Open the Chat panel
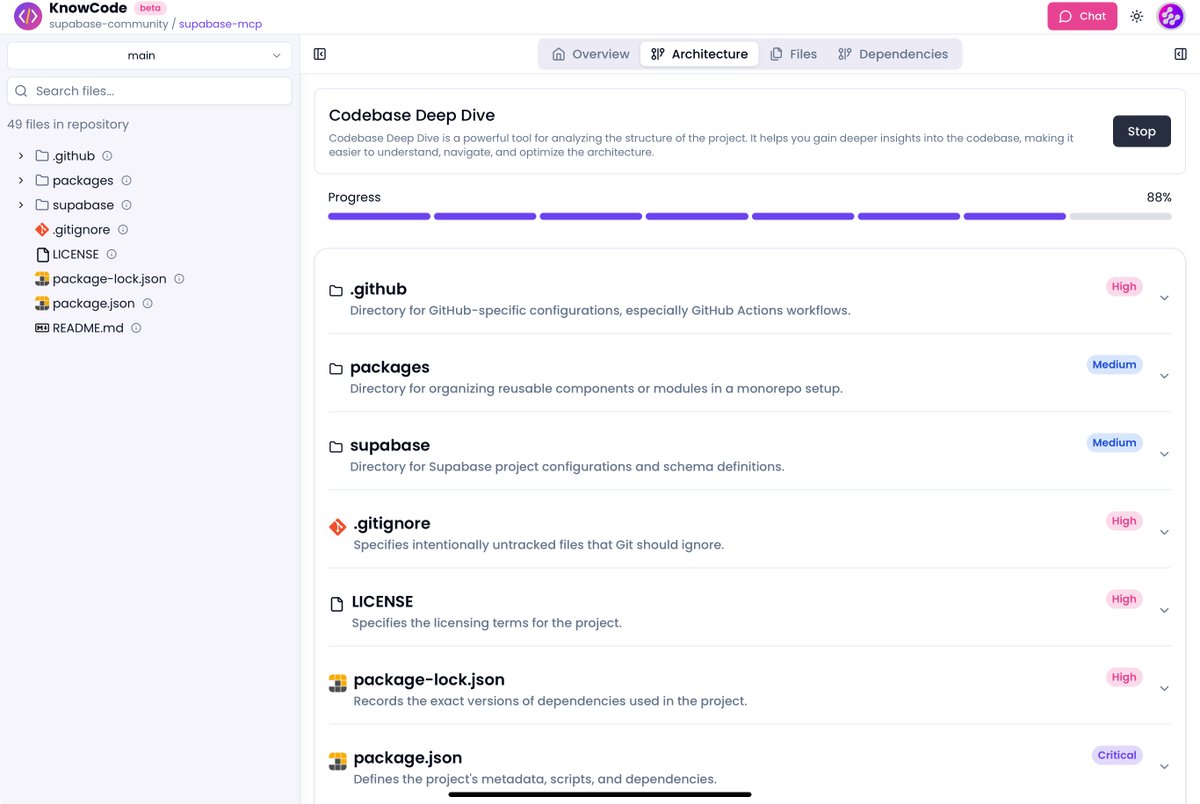1200x804 pixels. [x=1082, y=16]
